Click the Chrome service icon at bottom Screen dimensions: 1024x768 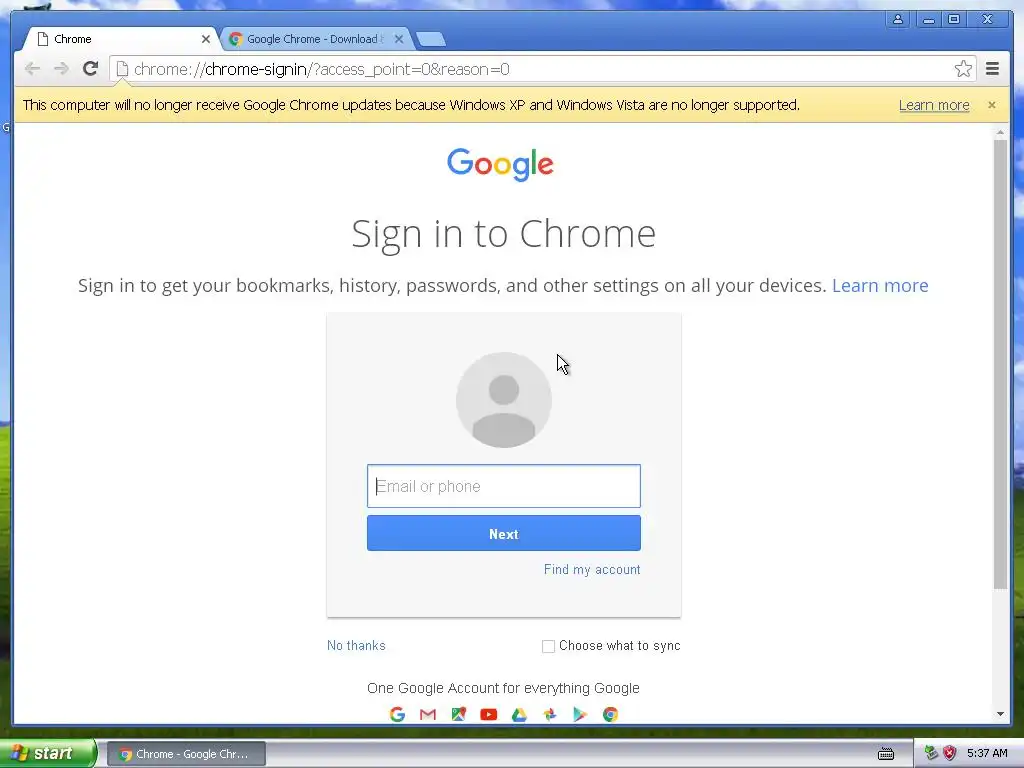pos(611,714)
